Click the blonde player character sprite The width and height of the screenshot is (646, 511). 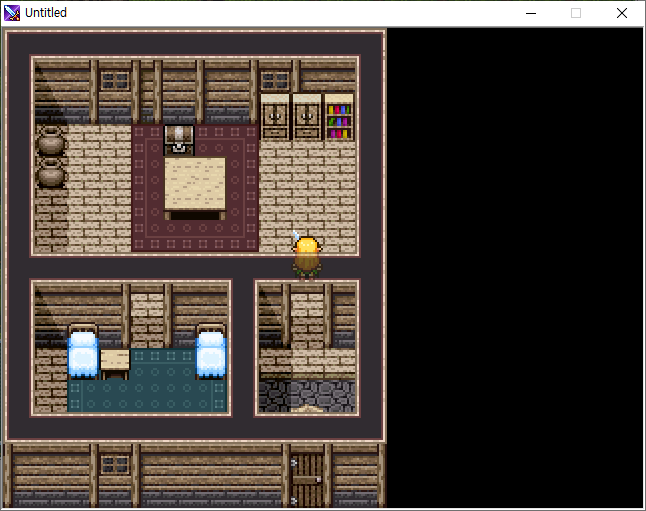(307, 256)
